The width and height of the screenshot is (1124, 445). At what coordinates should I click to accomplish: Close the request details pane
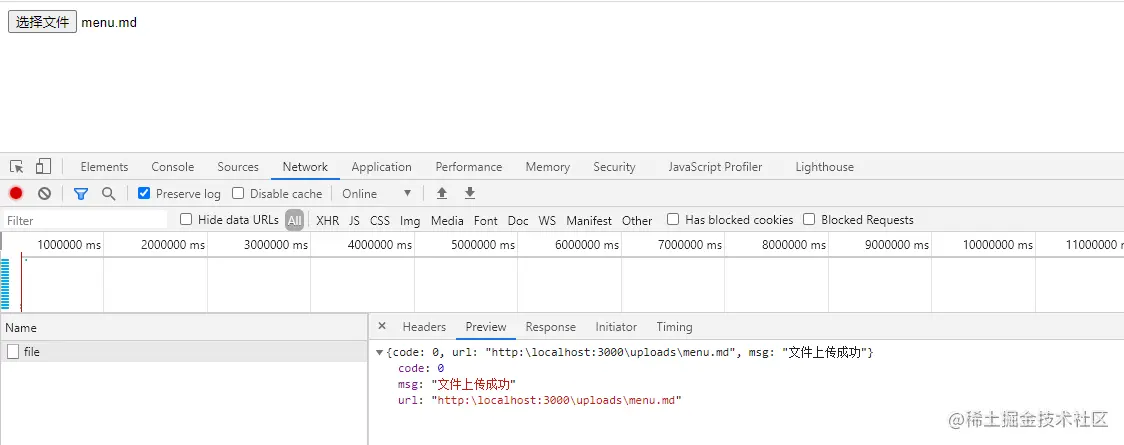pos(382,326)
